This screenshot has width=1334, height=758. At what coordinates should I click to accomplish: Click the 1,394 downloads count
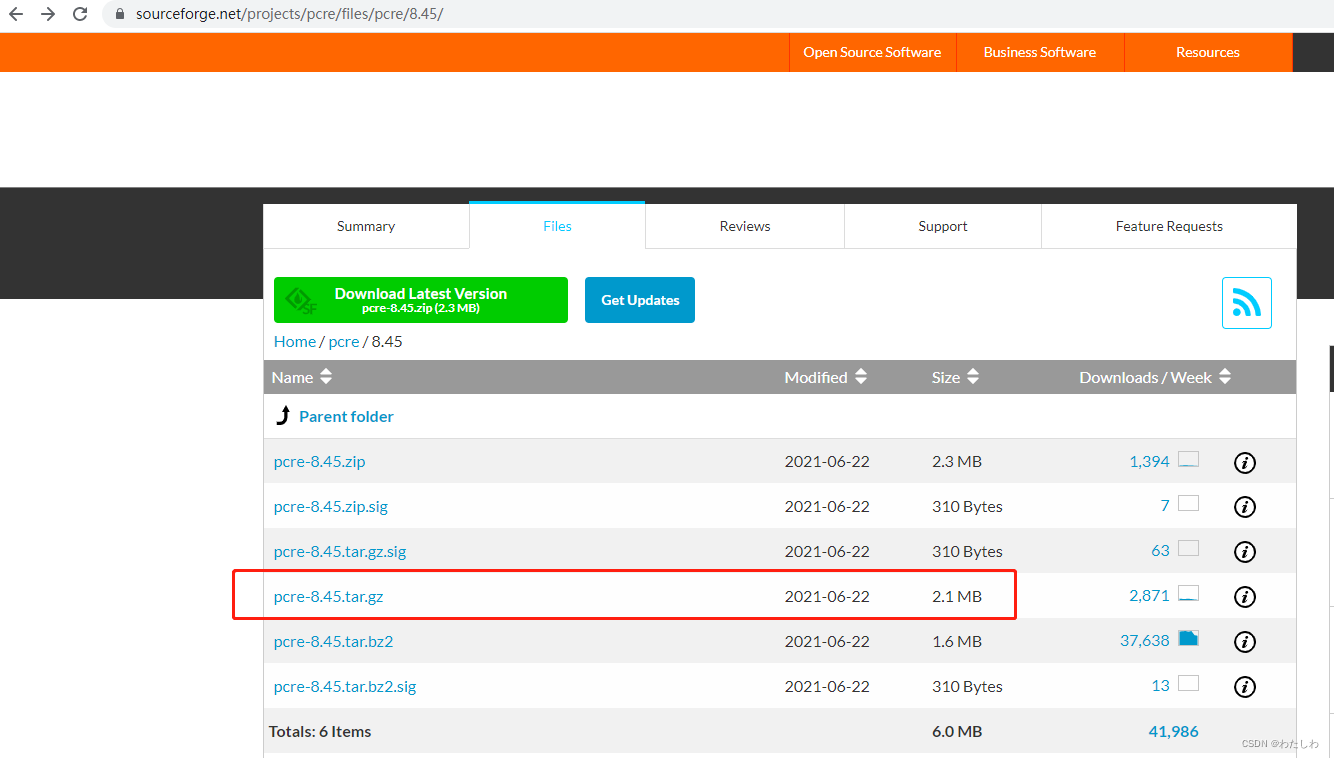point(1149,462)
